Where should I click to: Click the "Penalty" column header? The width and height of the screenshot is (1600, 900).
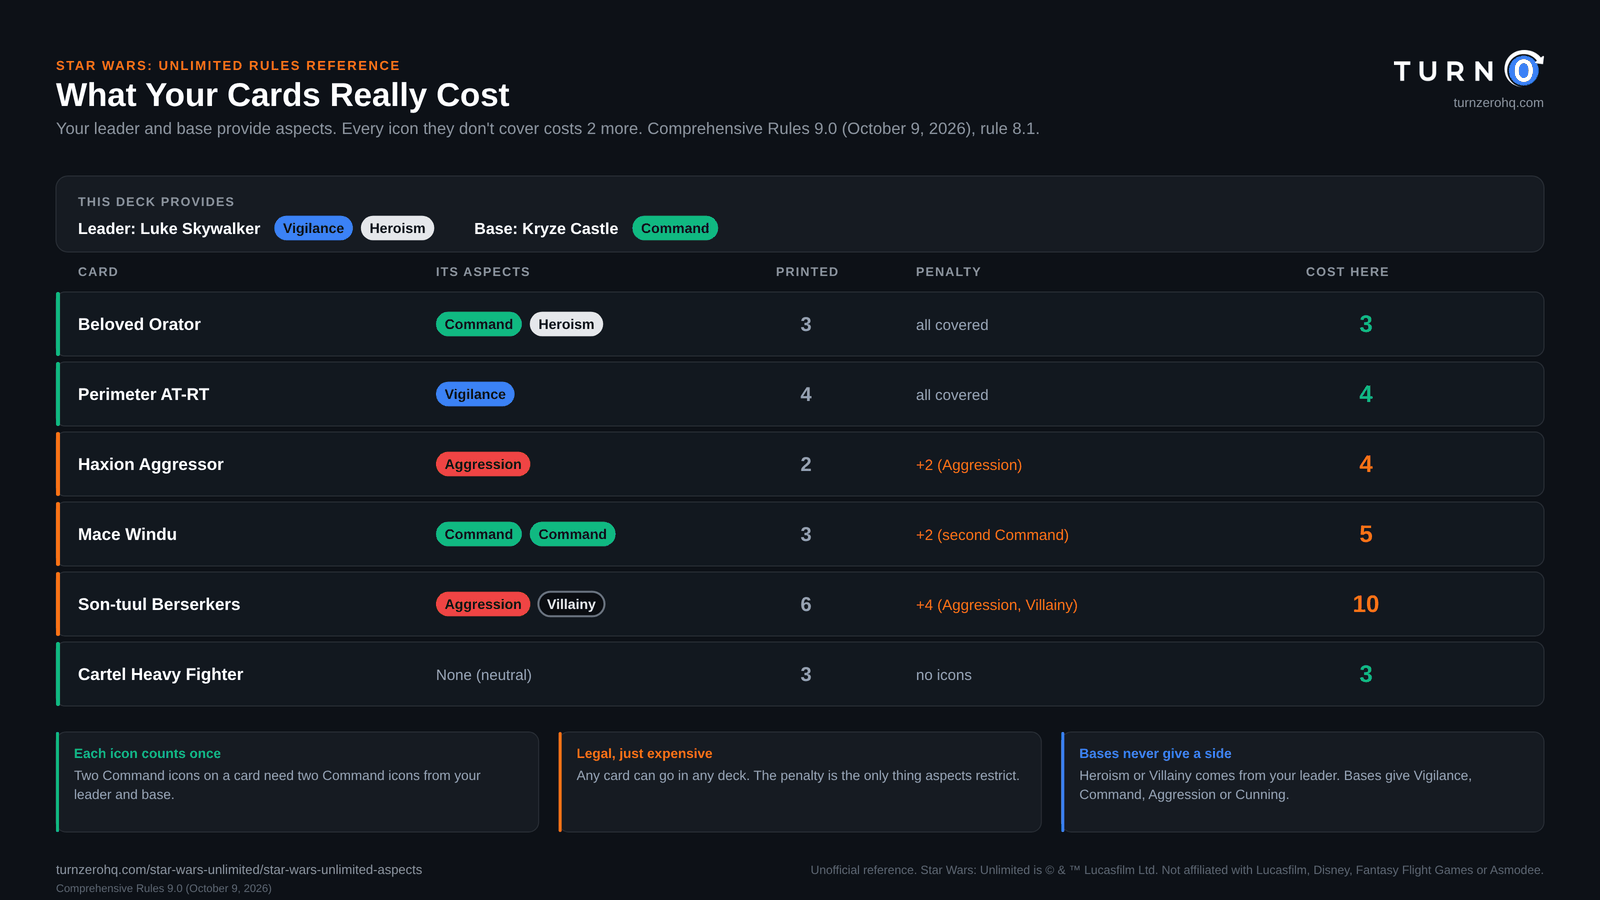(x=948, y=272)
